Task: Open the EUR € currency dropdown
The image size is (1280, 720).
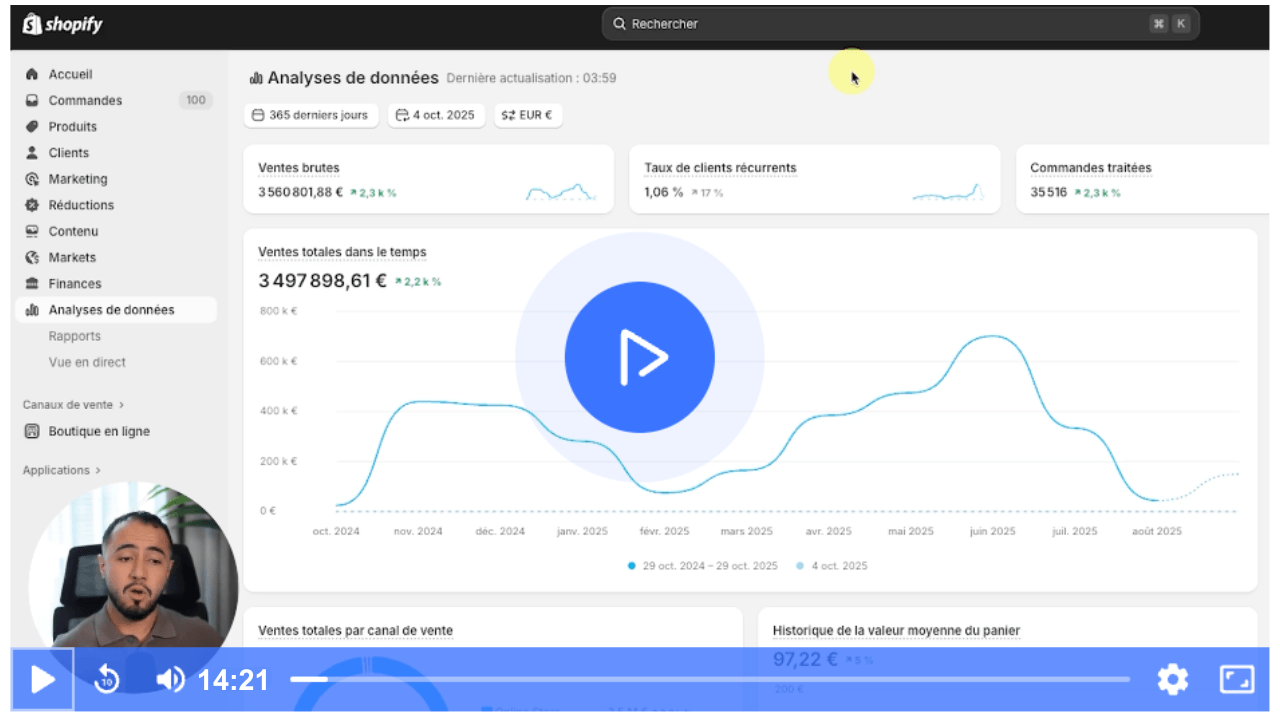Action: point(527,115)
